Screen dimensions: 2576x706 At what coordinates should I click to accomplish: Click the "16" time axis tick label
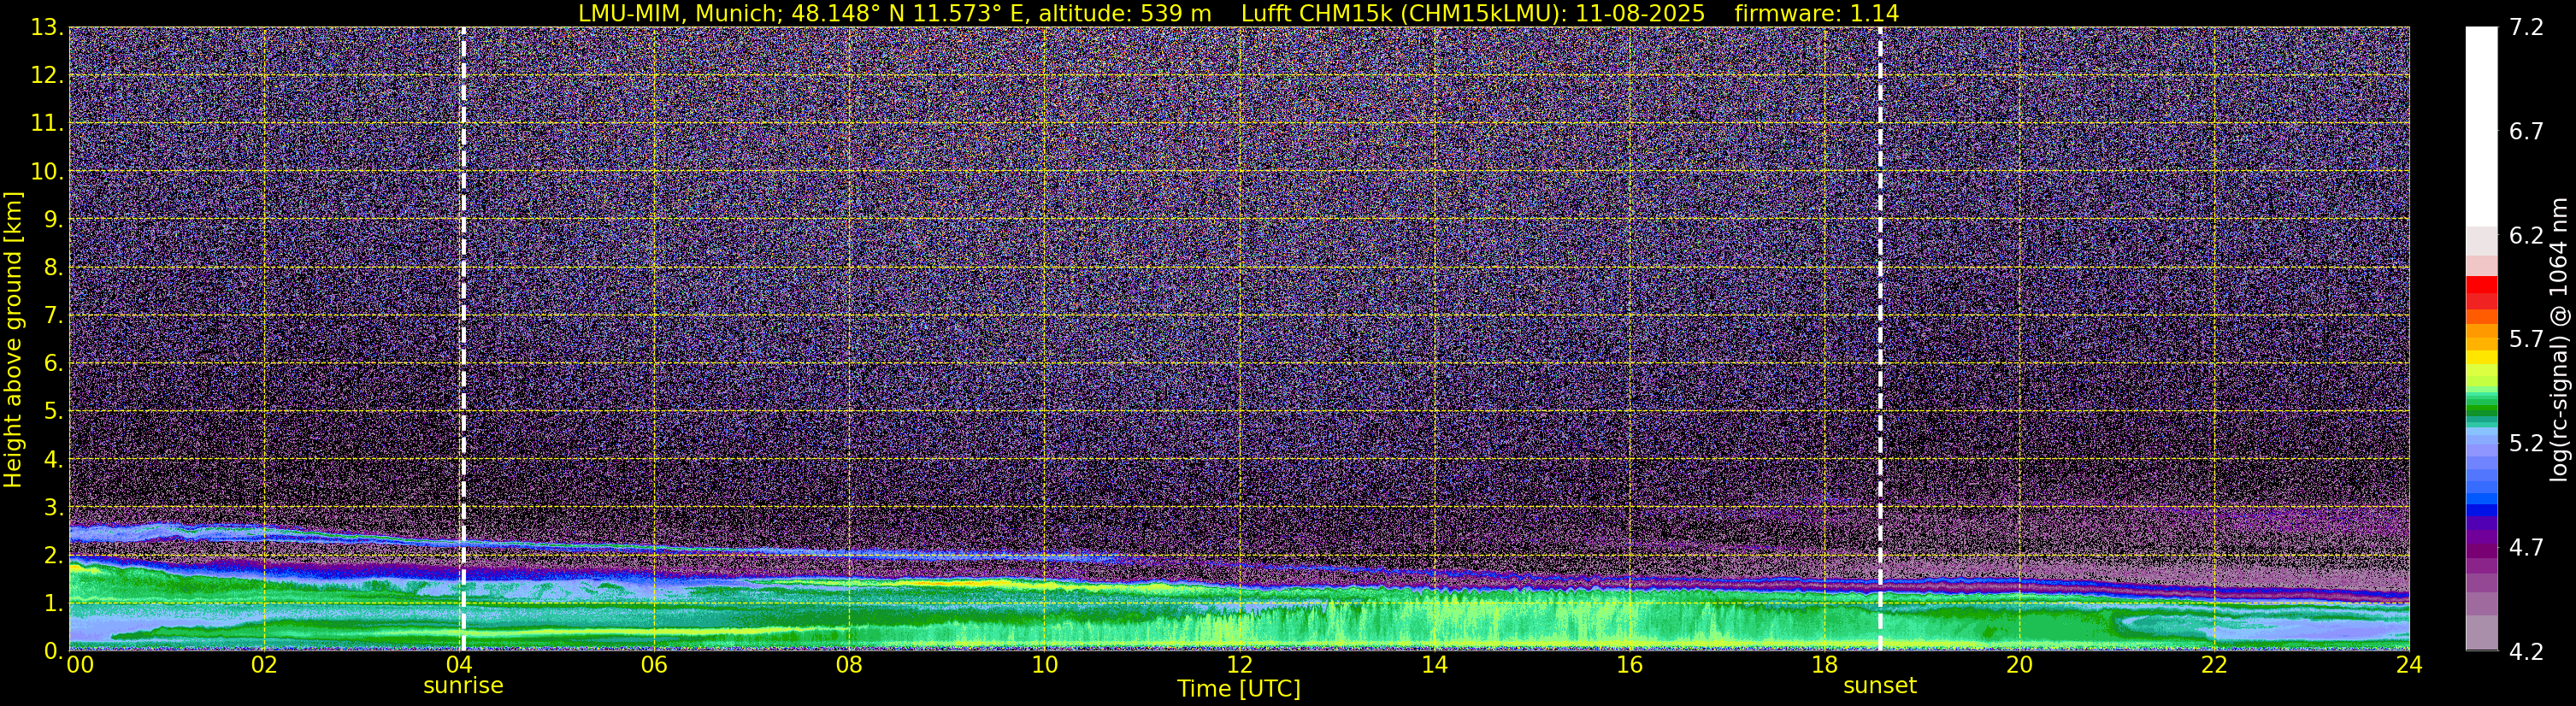pyautogui.click(x=1629, y=665)
